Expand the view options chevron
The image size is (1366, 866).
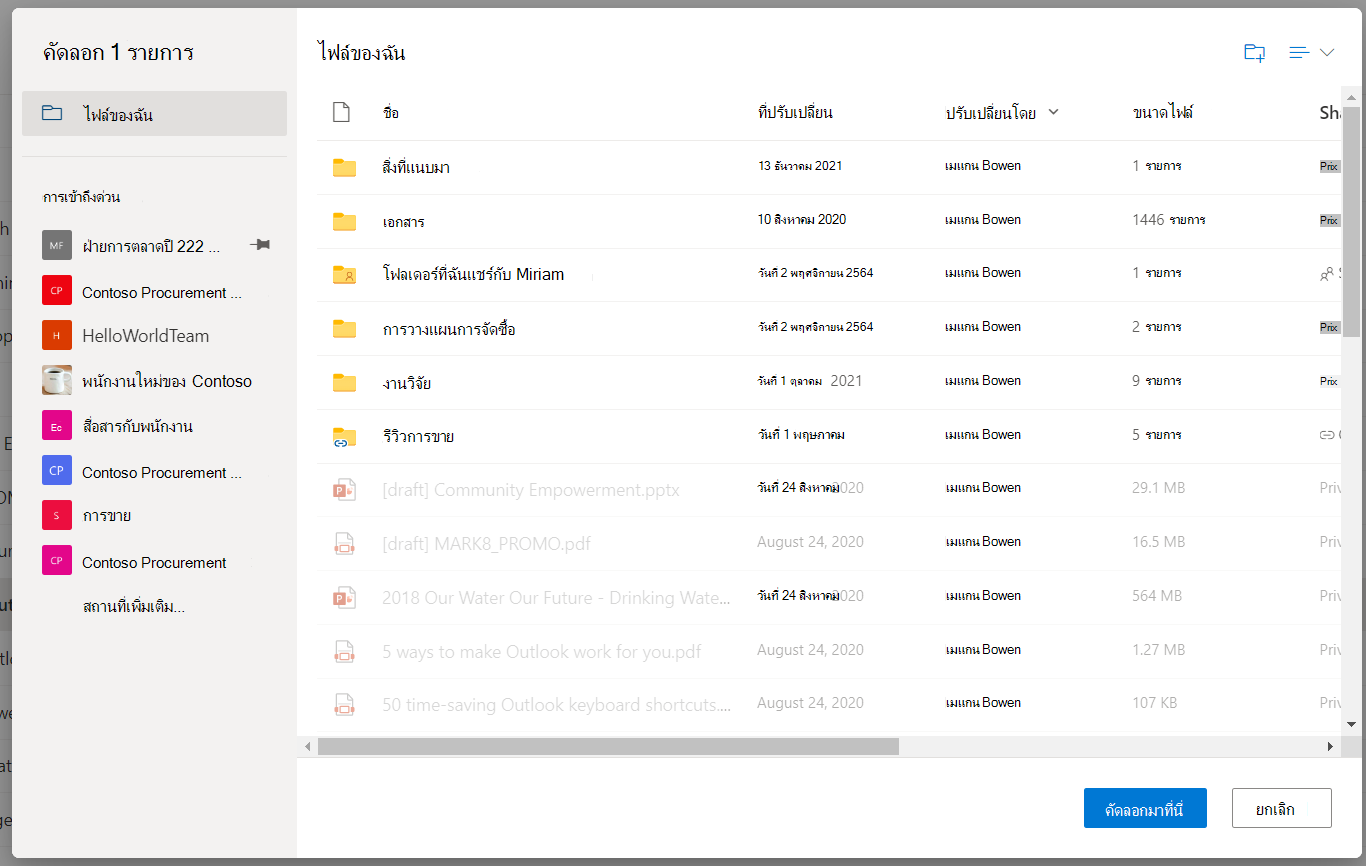pyautogui.click(x=1327, y=53)
